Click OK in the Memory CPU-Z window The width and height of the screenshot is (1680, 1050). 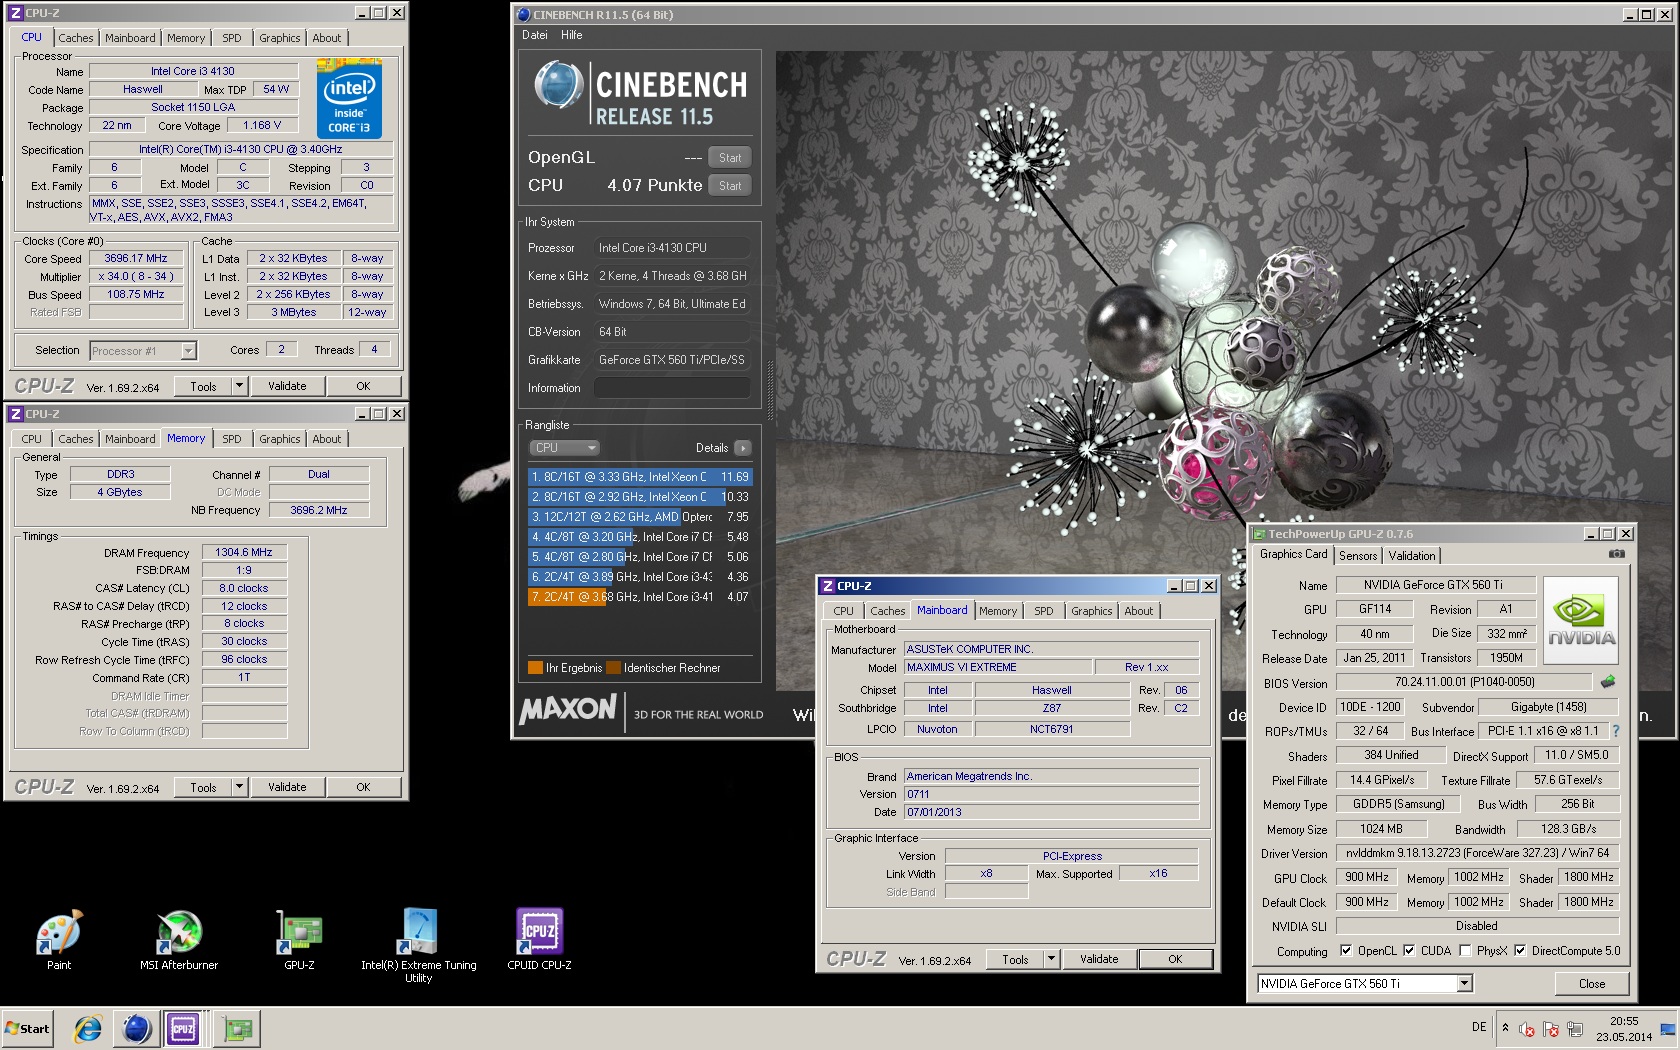click(x=363, y=787)
